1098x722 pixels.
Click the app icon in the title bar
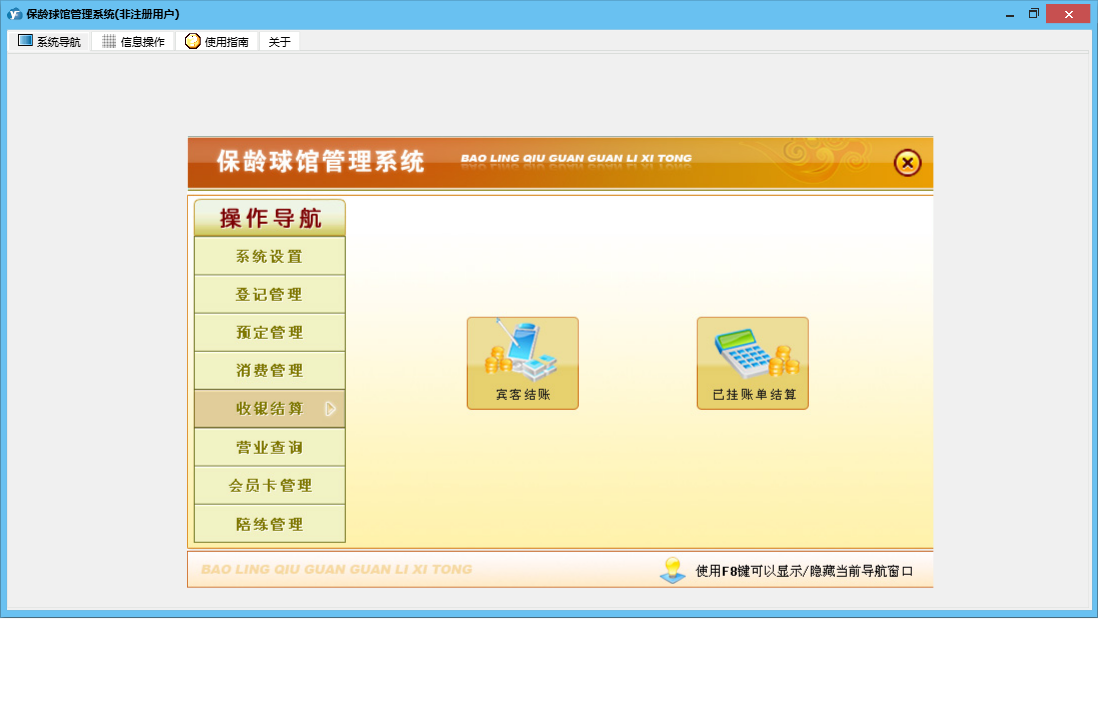point(14,13)
